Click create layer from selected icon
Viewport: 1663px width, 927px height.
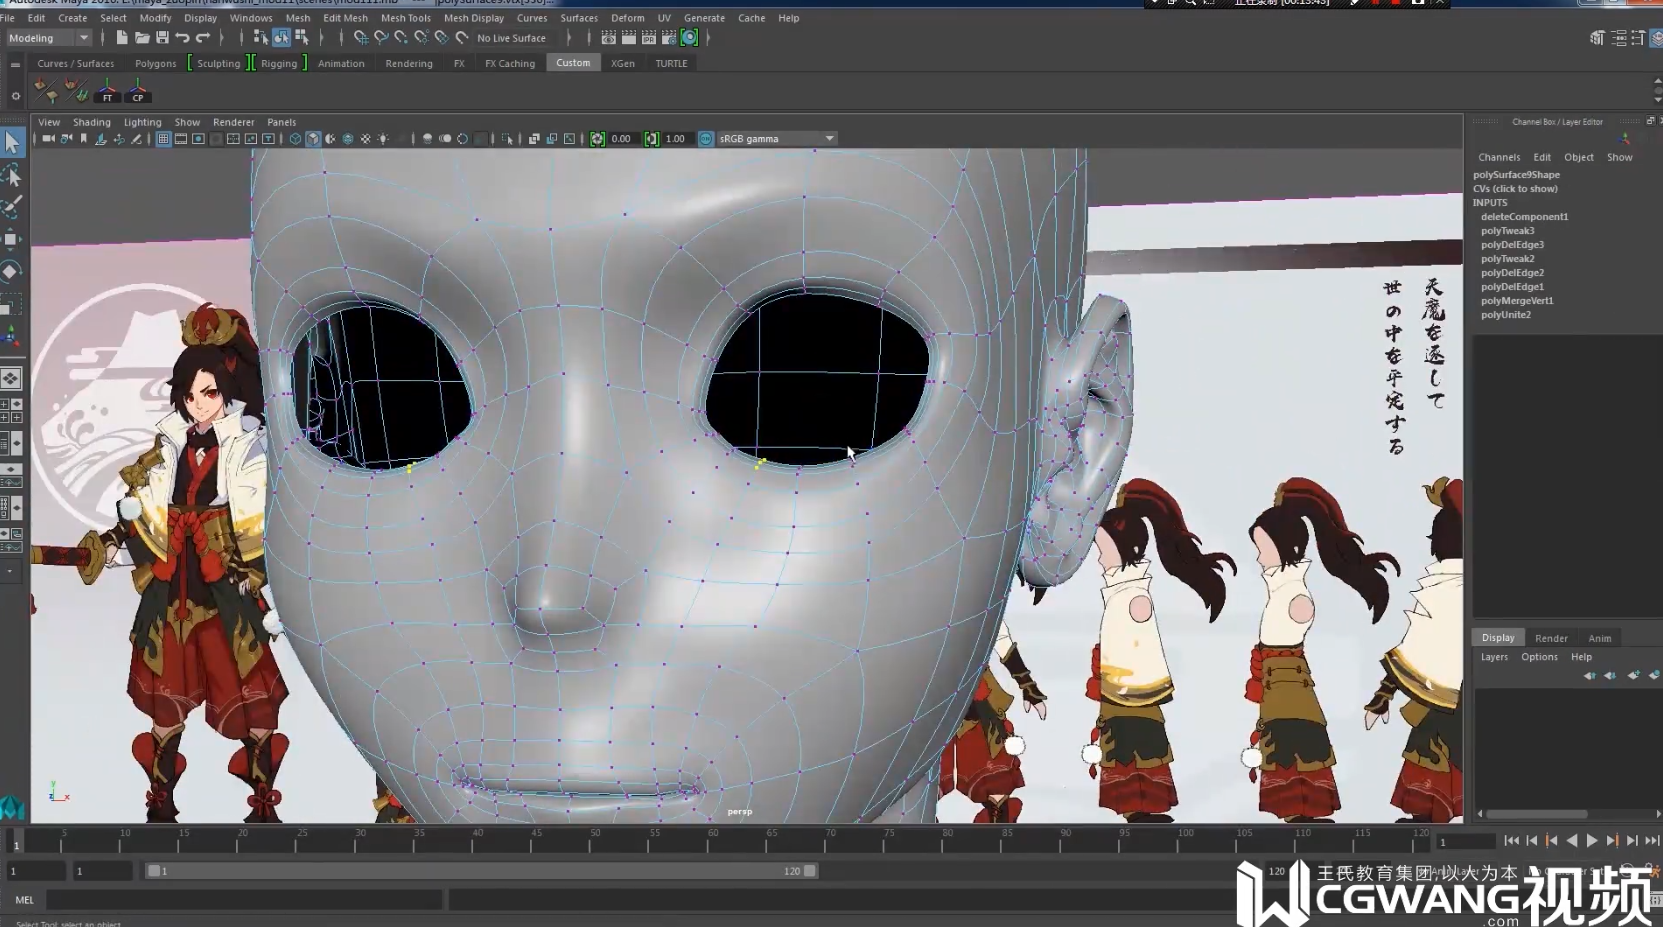pyautogui.click(x=1654, y=676)
